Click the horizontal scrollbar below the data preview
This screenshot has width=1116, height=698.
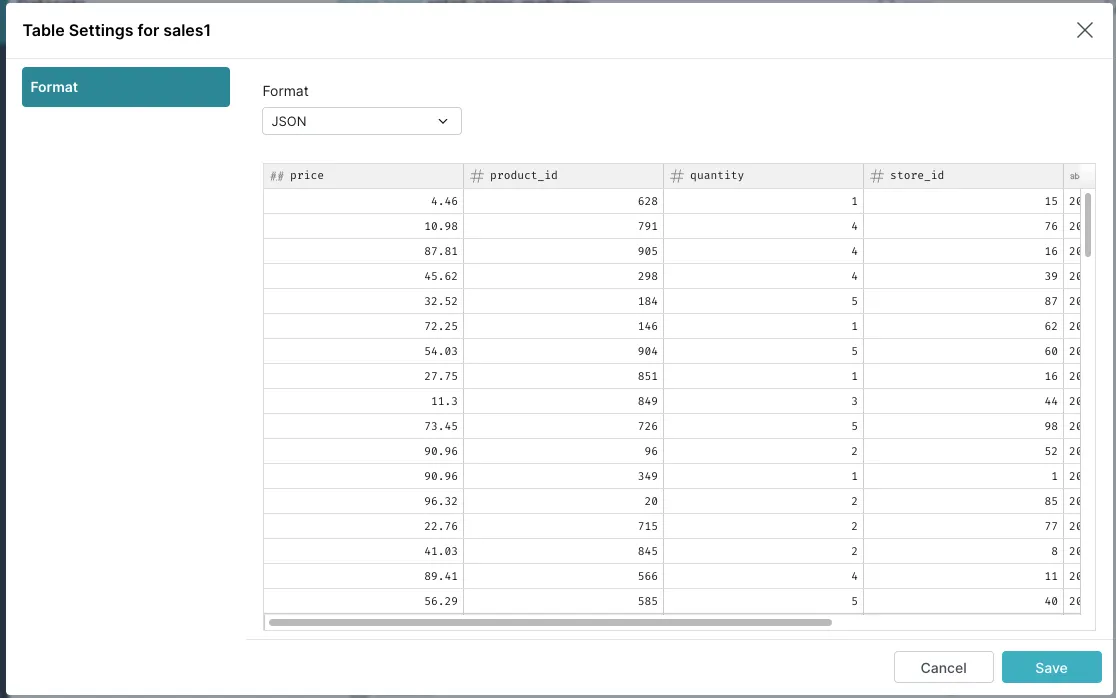[x=548, y=622]
